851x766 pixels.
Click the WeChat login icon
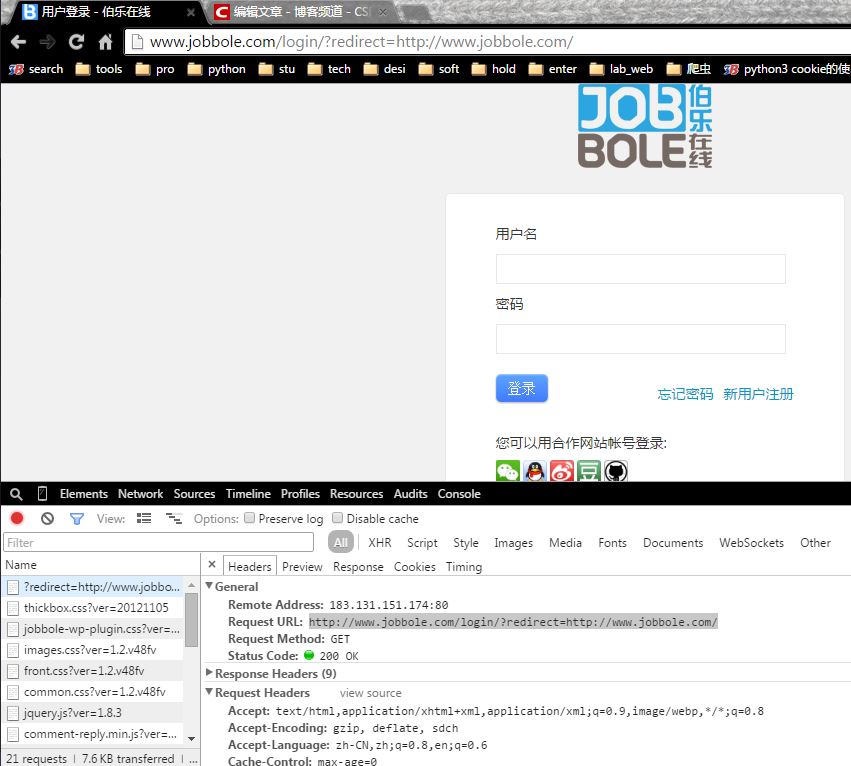(508, 471)
